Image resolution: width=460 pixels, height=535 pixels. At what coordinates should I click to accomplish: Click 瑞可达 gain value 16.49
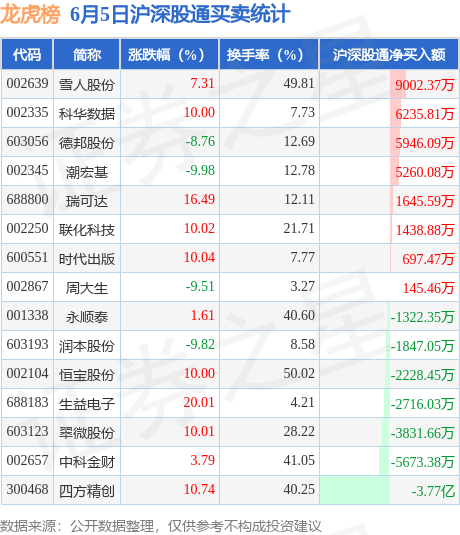[199, 200]
